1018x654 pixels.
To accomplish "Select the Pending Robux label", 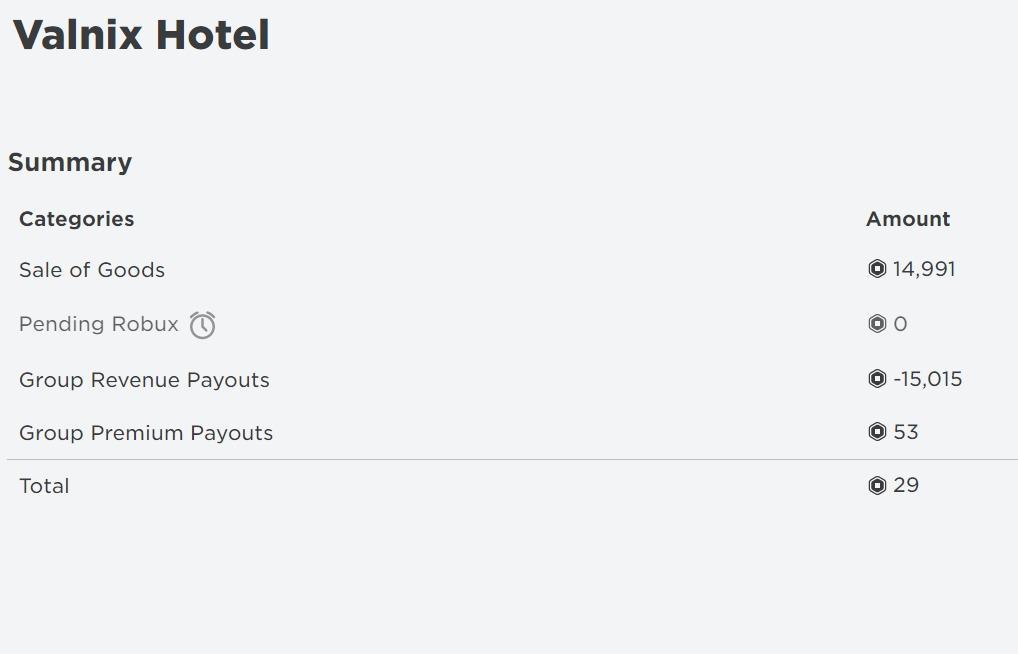I will click(x=99, y=323).
